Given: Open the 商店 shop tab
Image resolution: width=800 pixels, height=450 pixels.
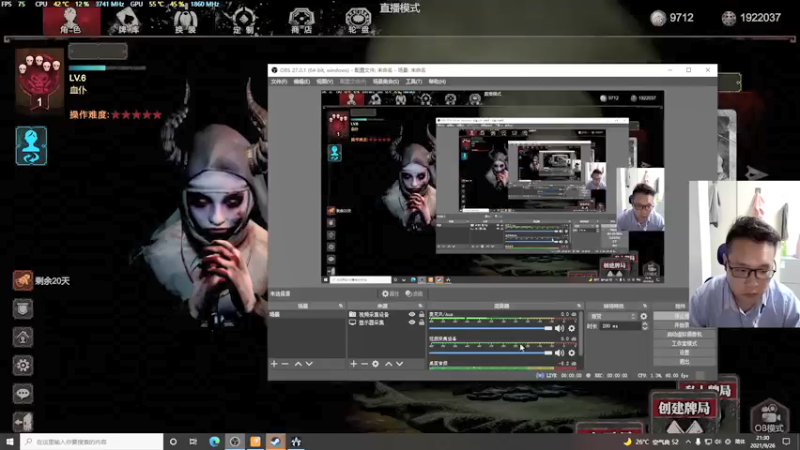Looking at the screenshot, I should coord(302,21).
